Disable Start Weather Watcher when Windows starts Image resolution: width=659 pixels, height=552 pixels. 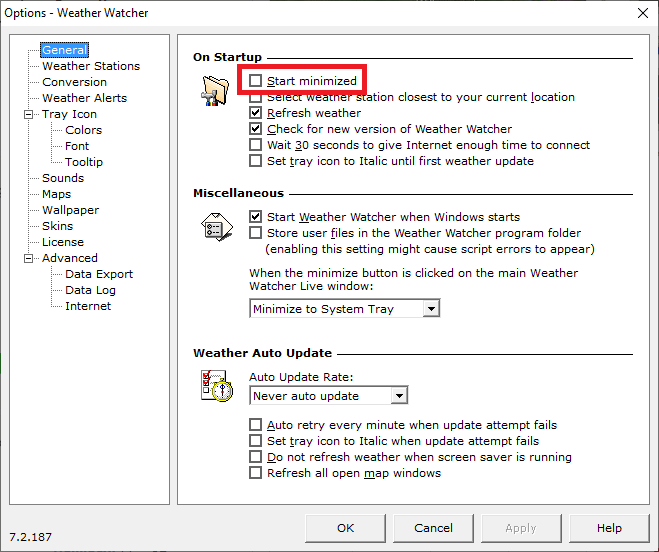[256, 217]
